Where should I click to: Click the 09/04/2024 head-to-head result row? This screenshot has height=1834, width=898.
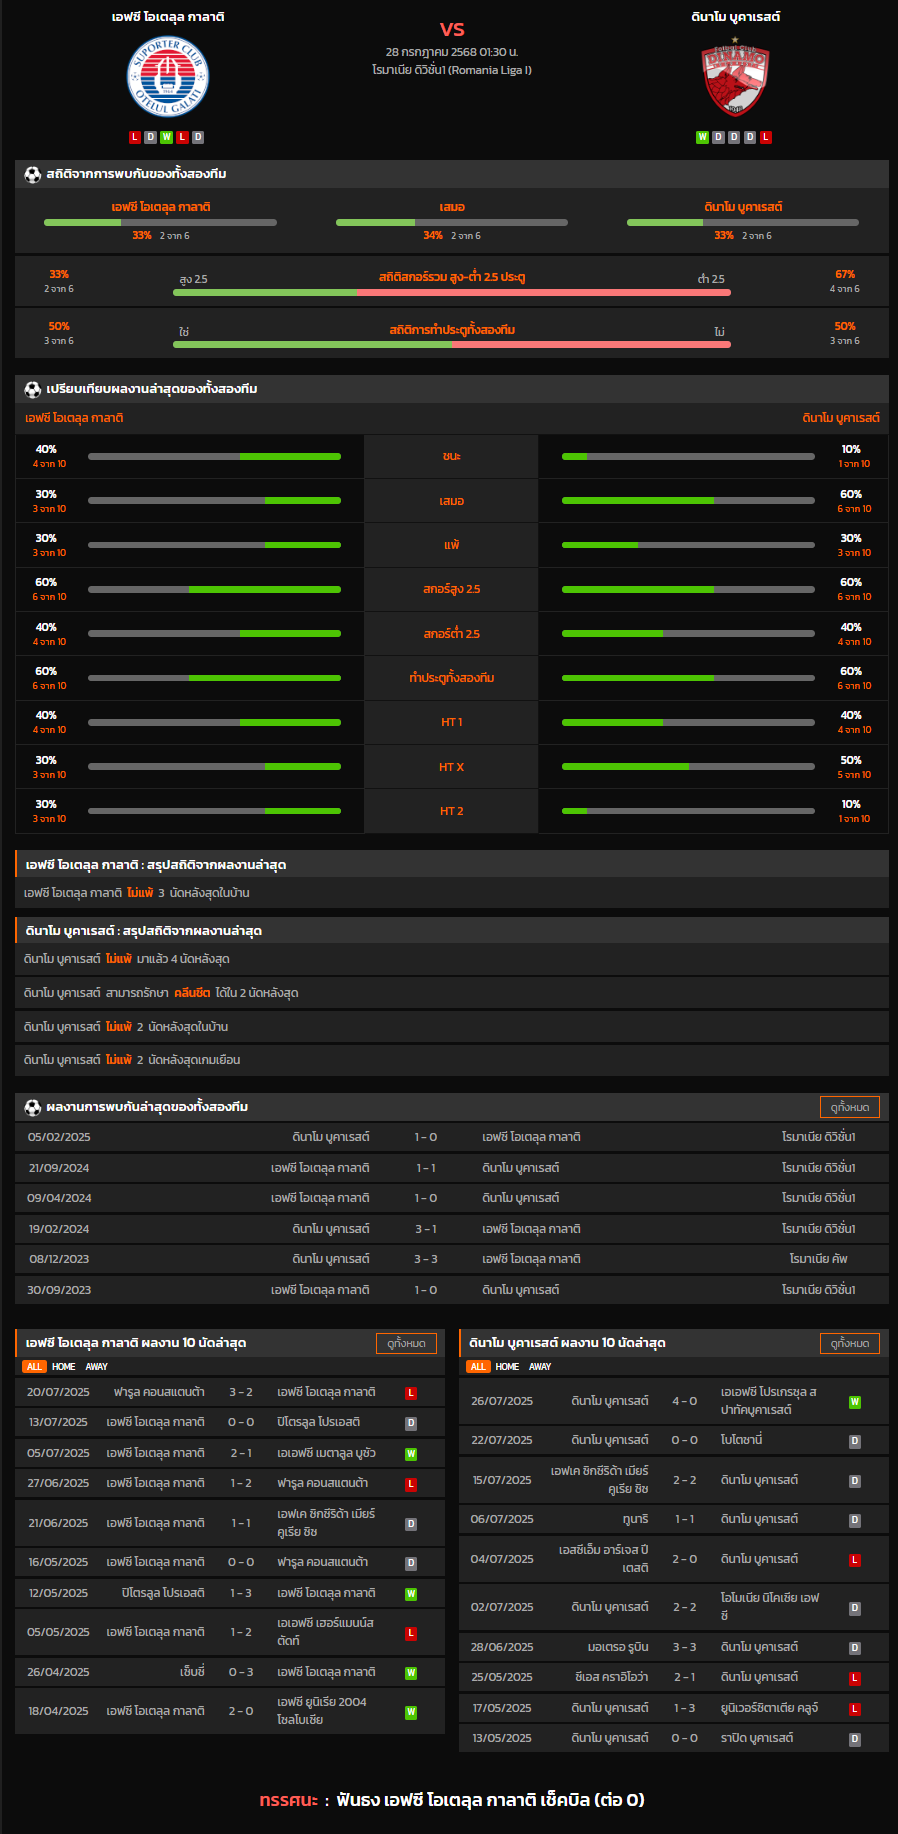coord(452,1198)
